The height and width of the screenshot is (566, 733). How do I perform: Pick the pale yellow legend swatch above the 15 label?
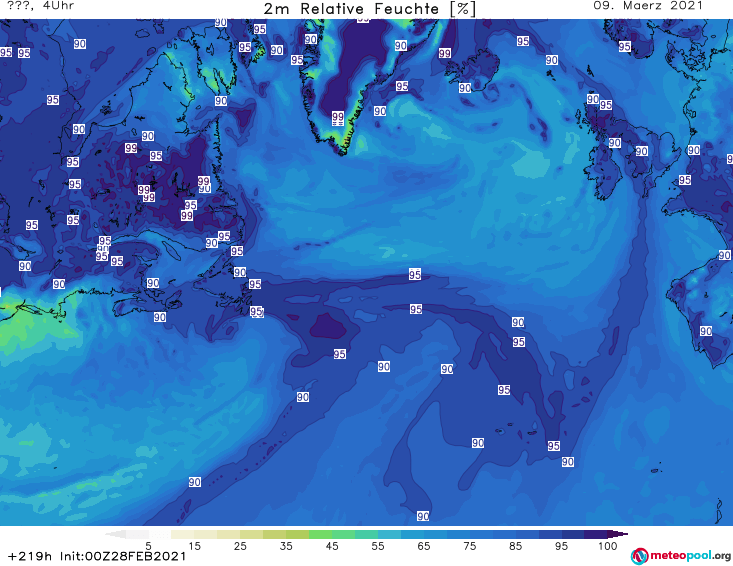(x=183, y=534)
